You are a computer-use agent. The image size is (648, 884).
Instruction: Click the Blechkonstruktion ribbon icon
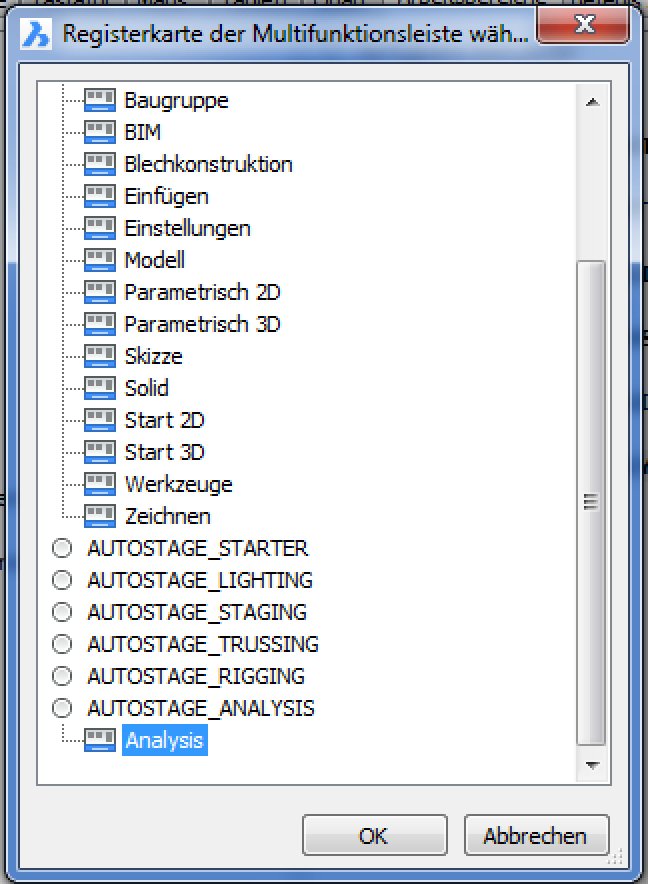pos(98,164)
